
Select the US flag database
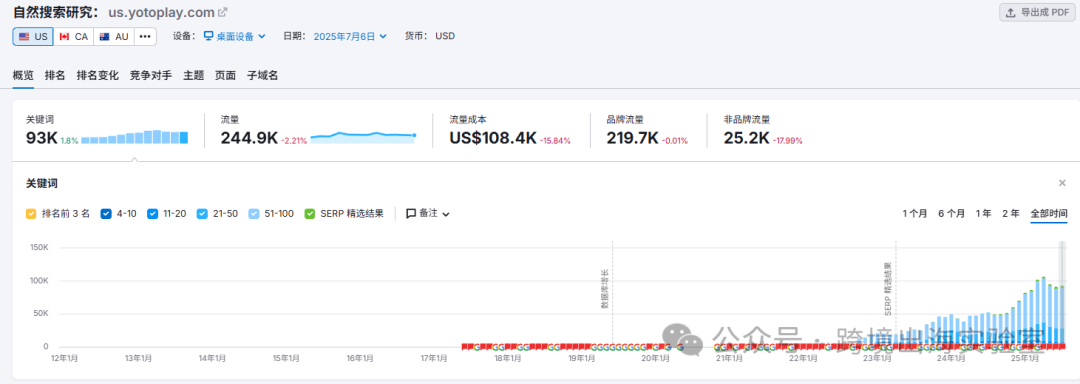coord(33,36)
